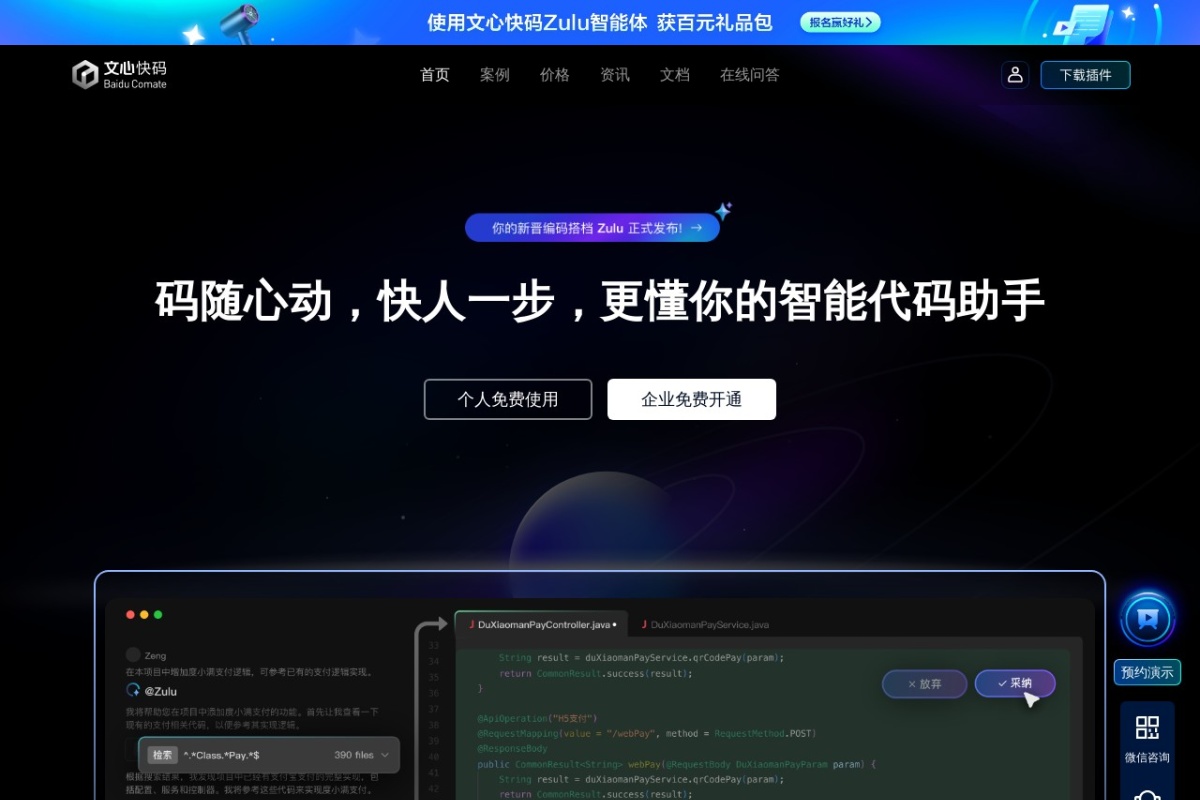This screenshot has width=1200, height=800.
Task: Click the 企业免费开通 button
Action: coord(692,398)
